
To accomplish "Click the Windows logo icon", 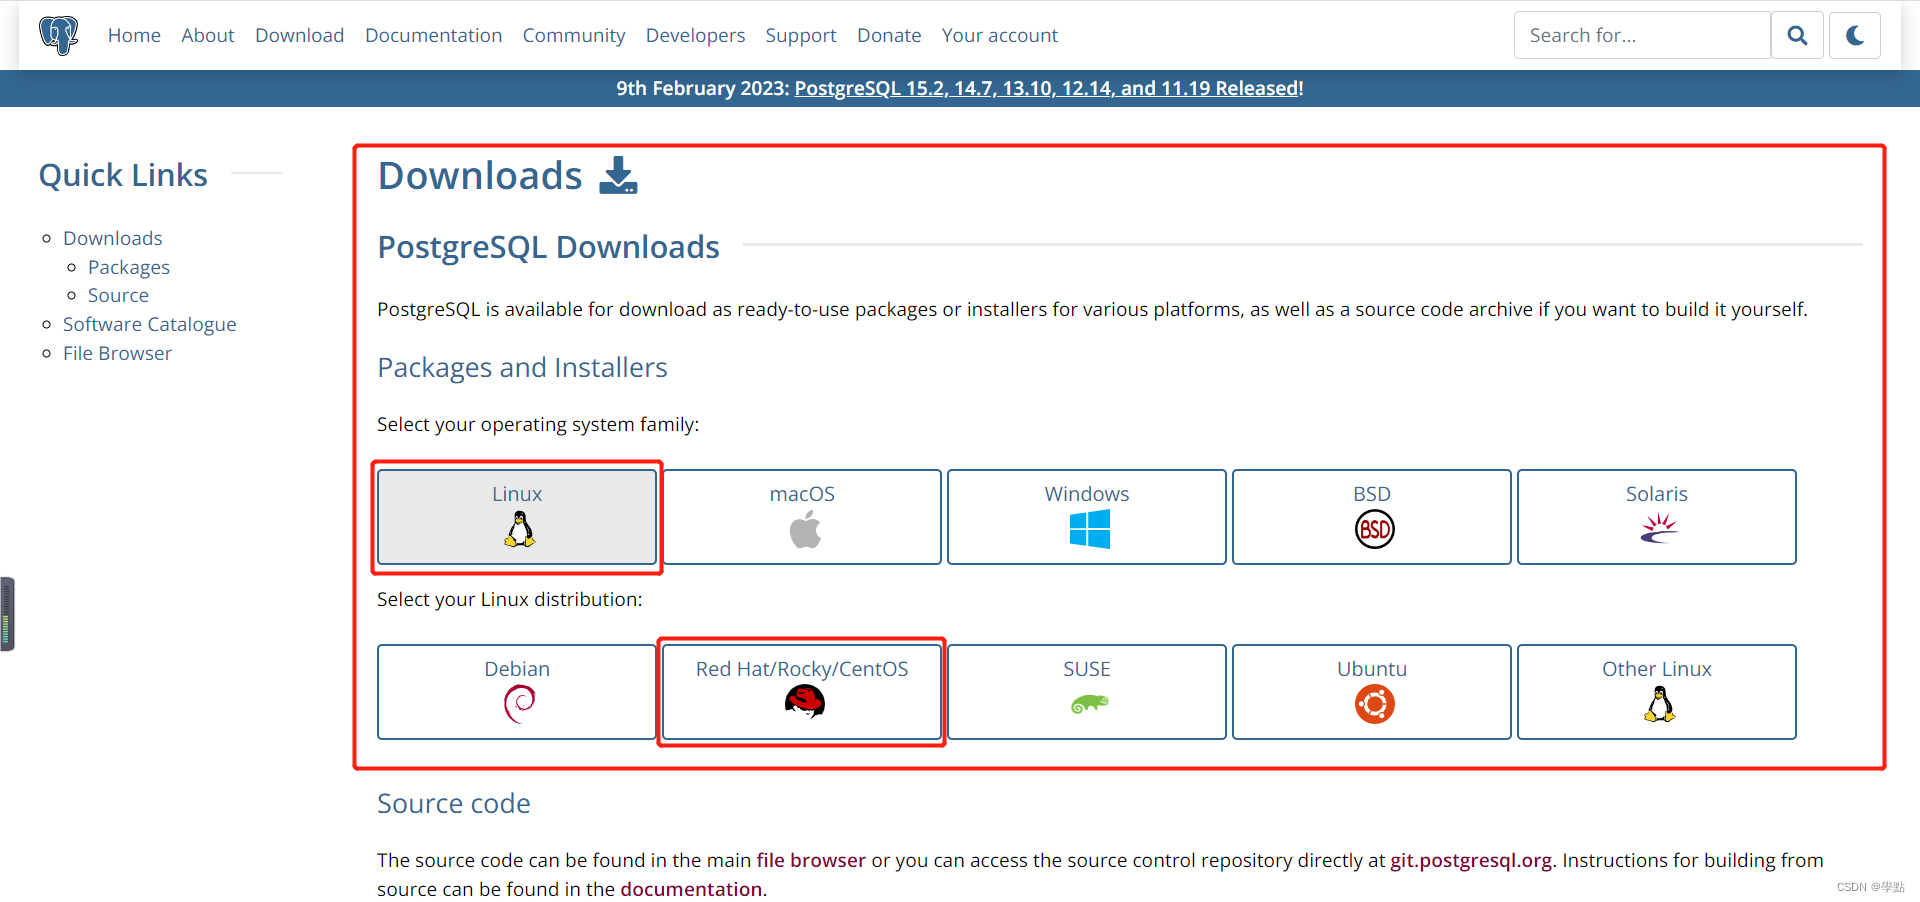I will pyautogui.click(x=1089, y=529).
